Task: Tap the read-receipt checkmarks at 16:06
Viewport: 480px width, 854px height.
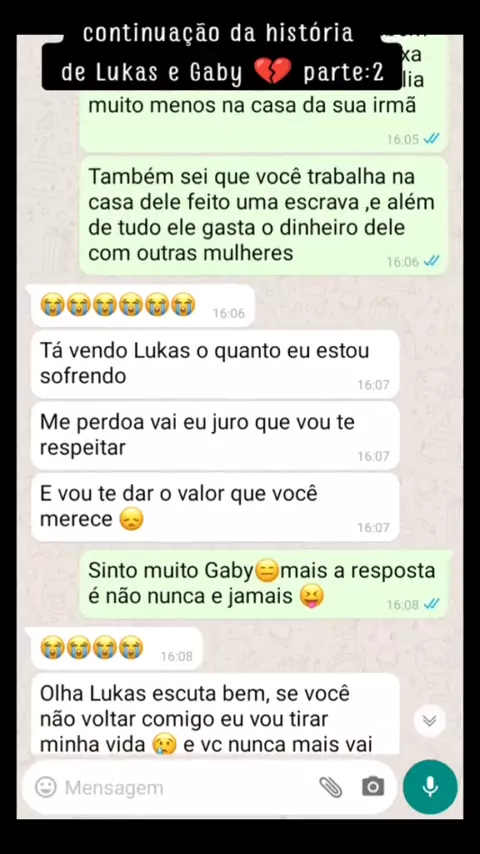Action: [x=432, y=261]
